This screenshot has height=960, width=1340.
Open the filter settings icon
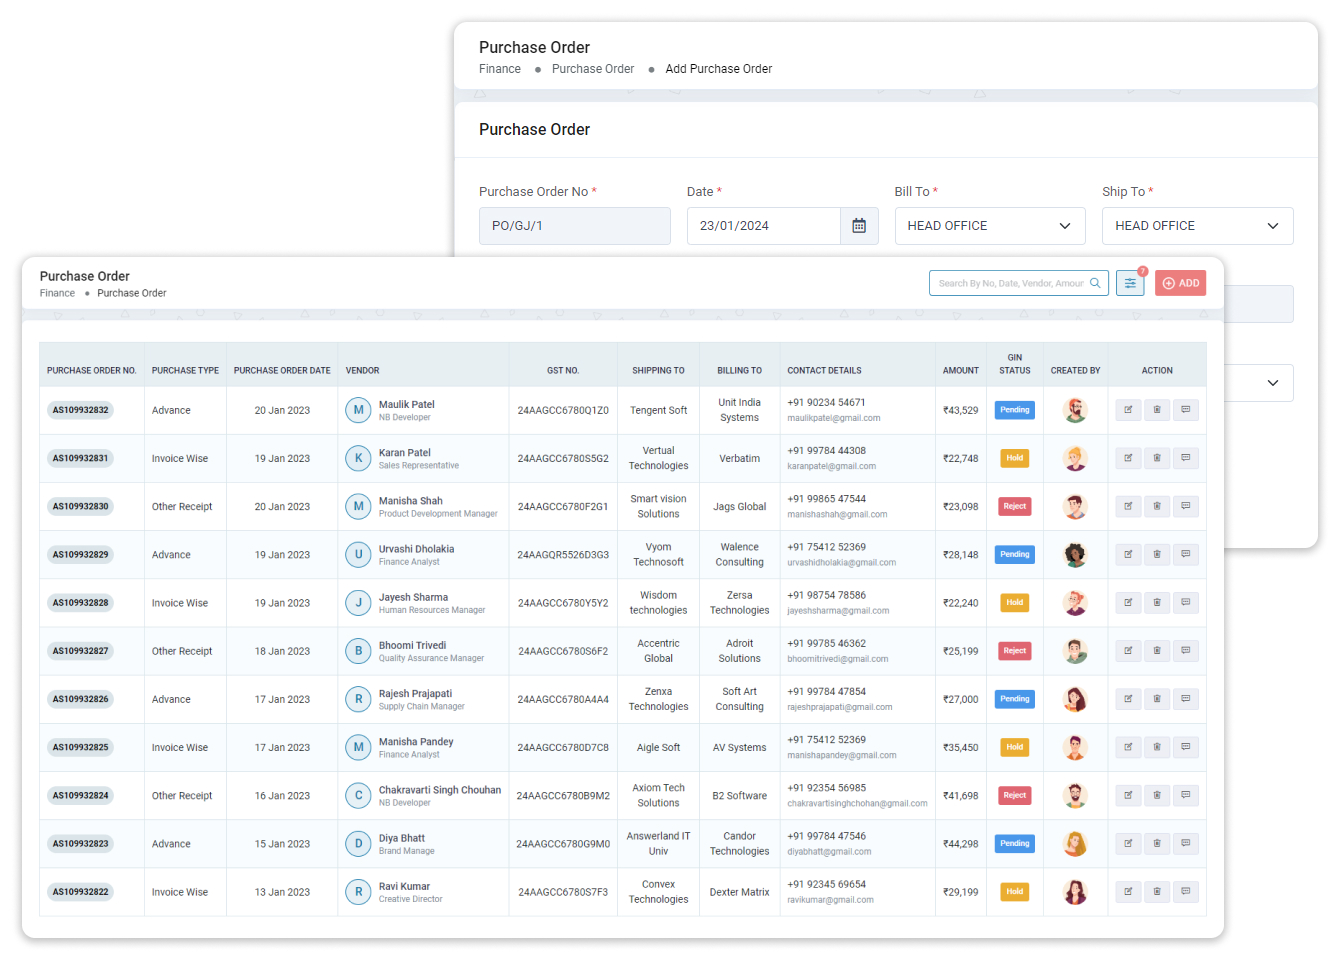pos(1130,283)
